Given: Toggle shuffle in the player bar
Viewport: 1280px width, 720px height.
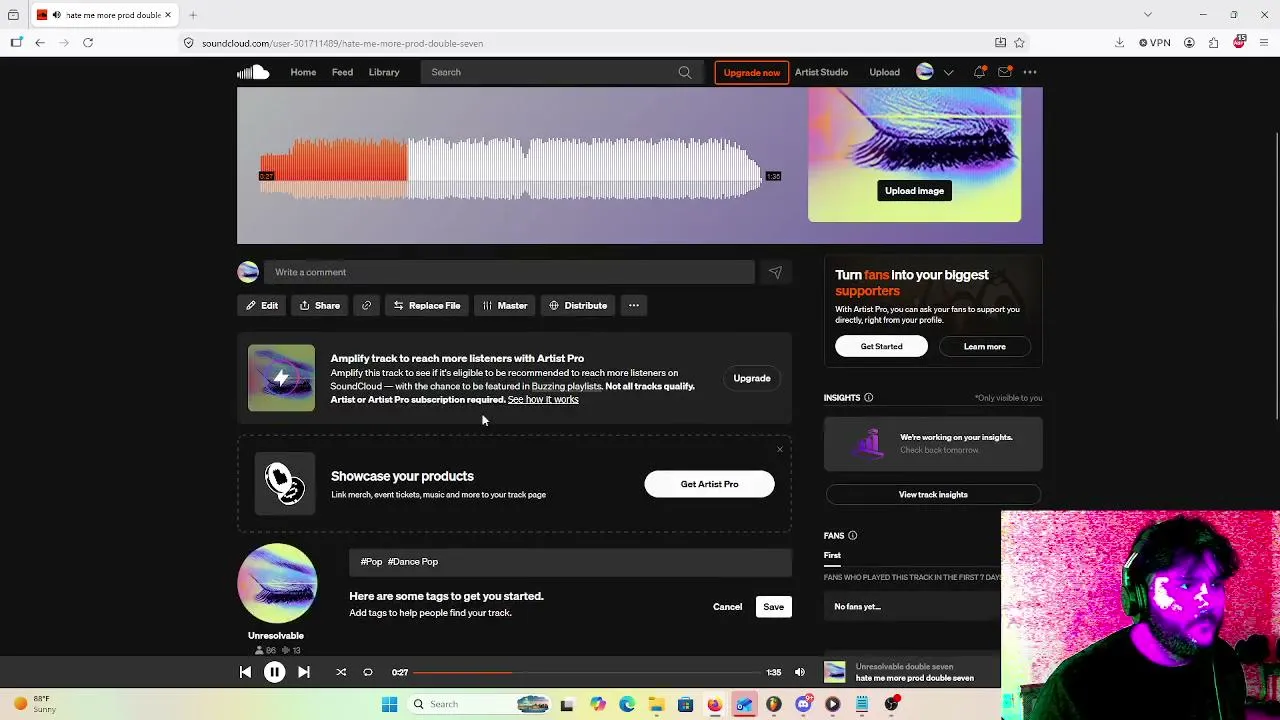Looking at the screenshot, I should (x=341, y=672).
